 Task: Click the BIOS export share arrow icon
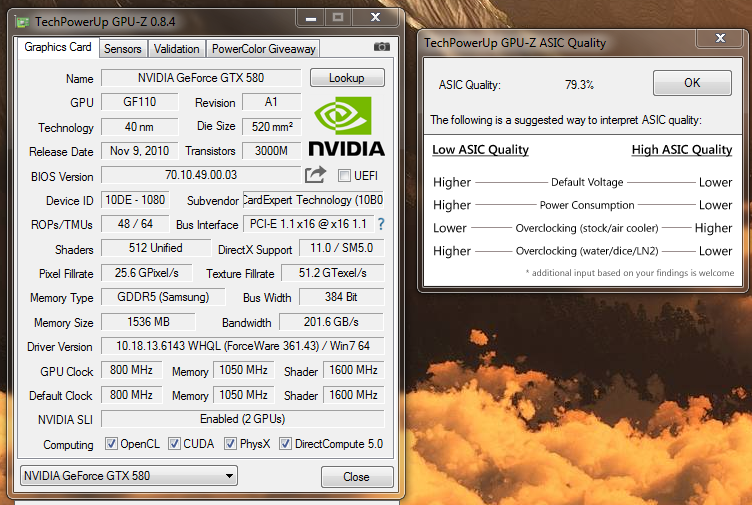(x=315, y=175)
